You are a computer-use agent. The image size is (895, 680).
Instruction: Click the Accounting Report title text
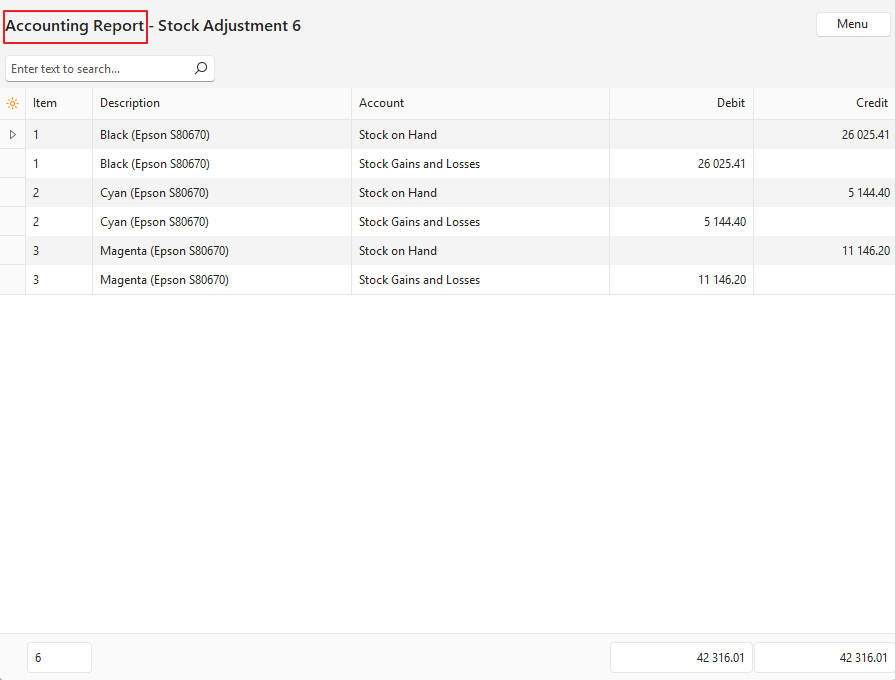76,26
